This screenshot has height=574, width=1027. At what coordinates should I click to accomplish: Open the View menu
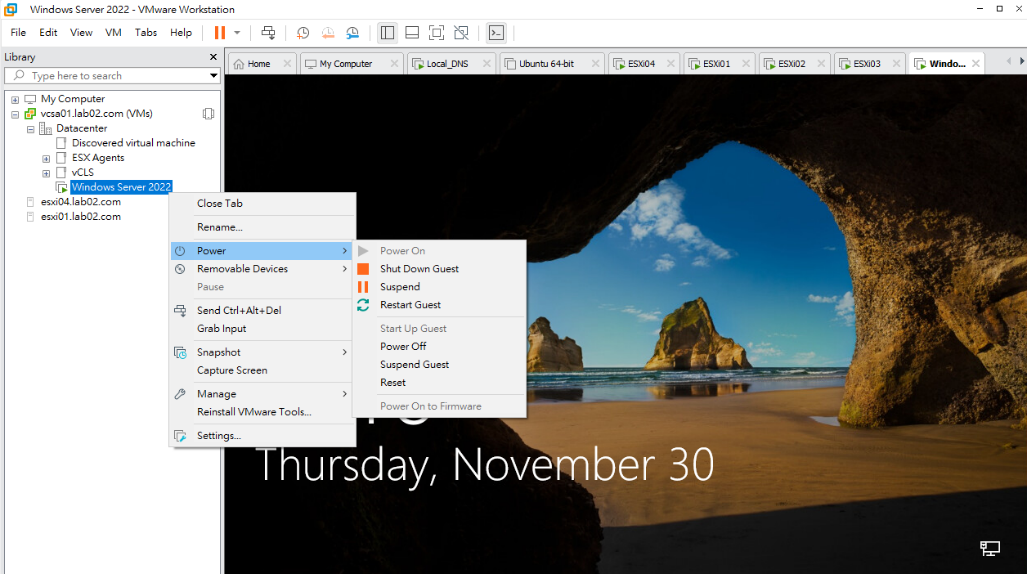point(81,32)
